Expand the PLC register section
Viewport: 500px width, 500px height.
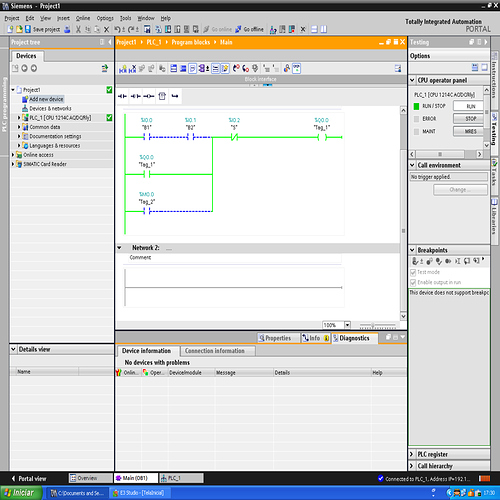click(412, 454)
